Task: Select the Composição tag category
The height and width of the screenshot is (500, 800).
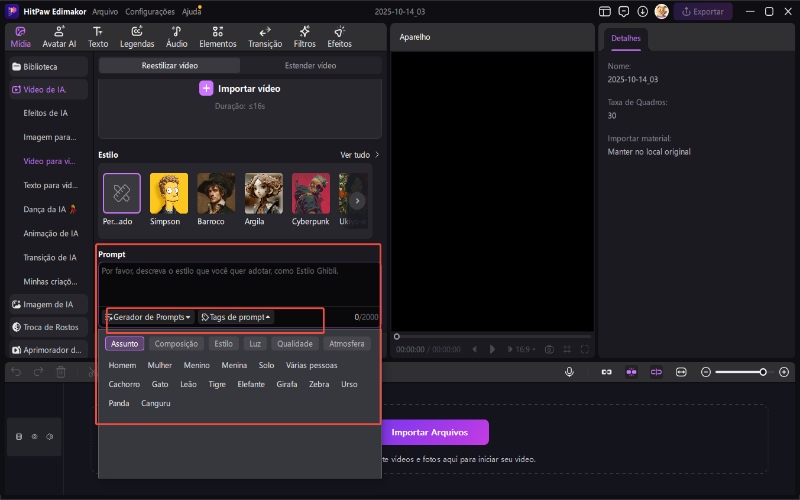Action: click(176, 344)
